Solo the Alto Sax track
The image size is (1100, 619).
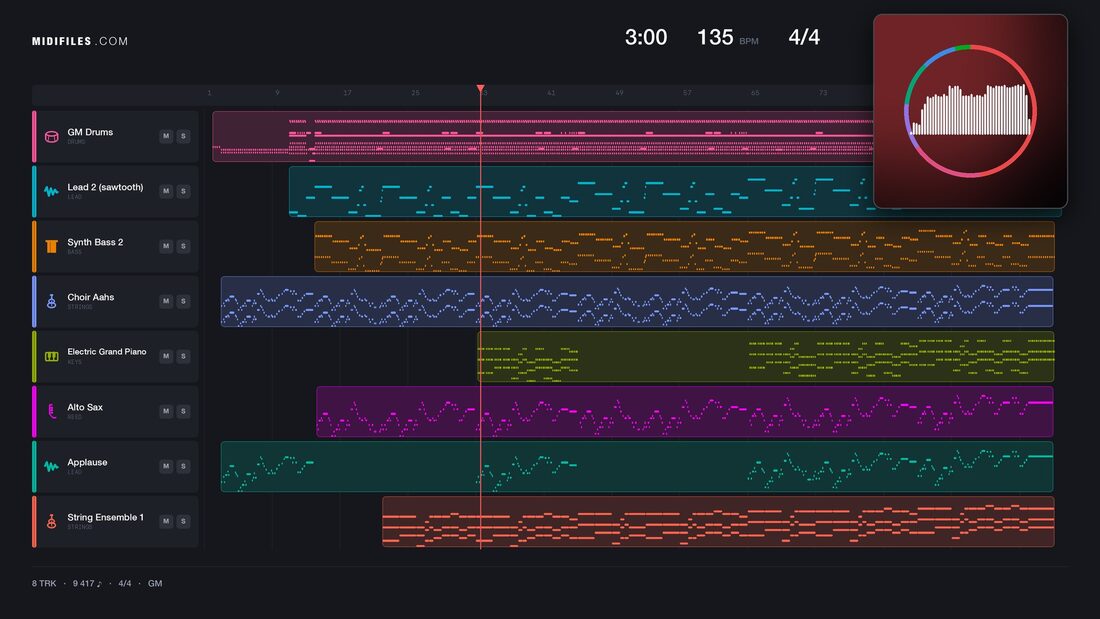[183, 411]
